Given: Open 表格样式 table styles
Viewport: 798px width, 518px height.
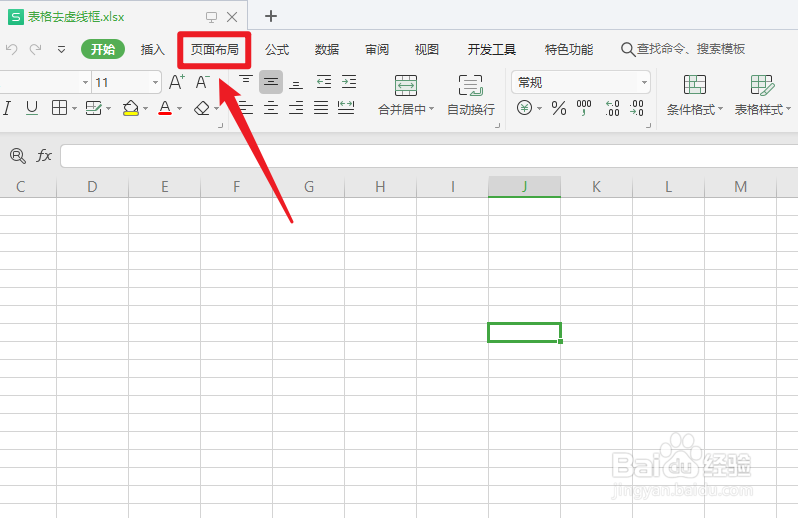Looking at the screenshot, I should 762,95.
